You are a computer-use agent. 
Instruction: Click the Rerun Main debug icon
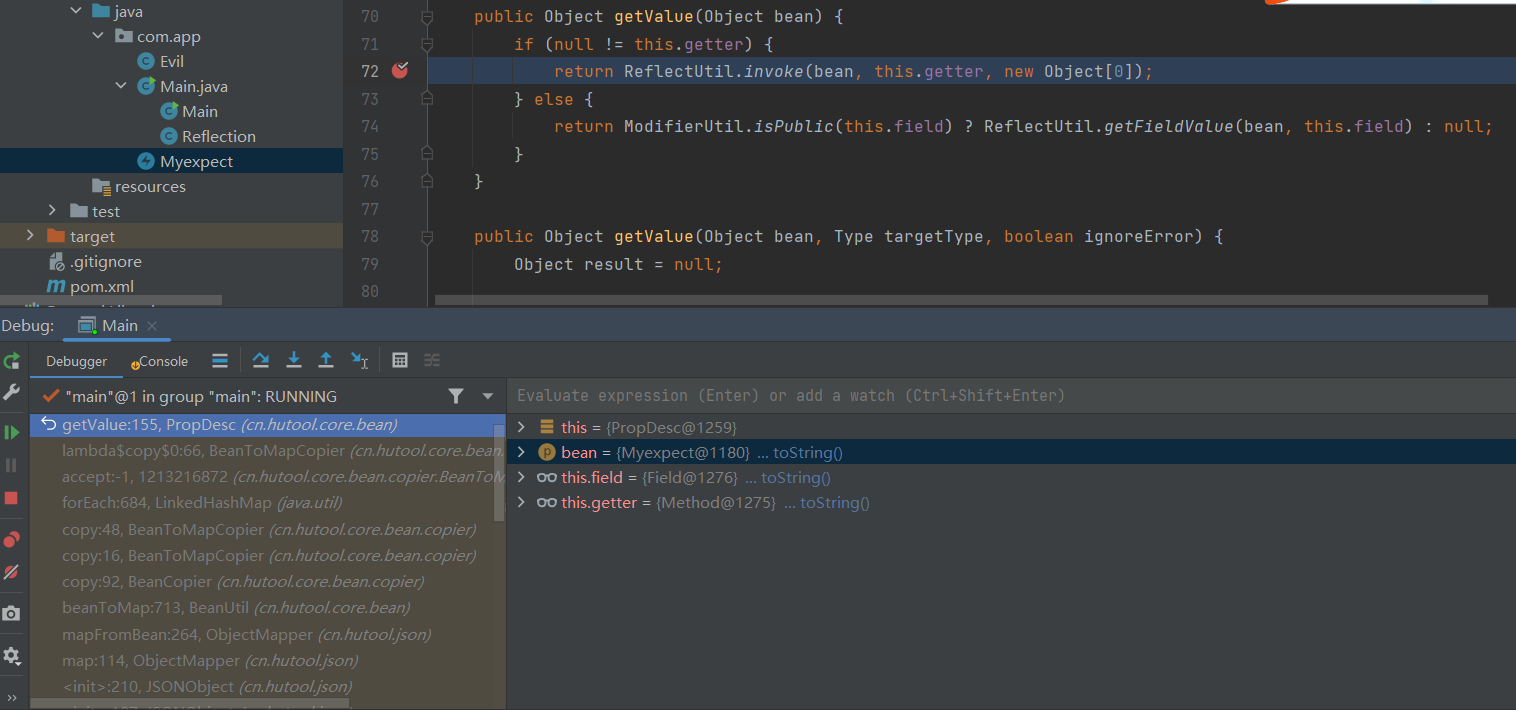11,361
